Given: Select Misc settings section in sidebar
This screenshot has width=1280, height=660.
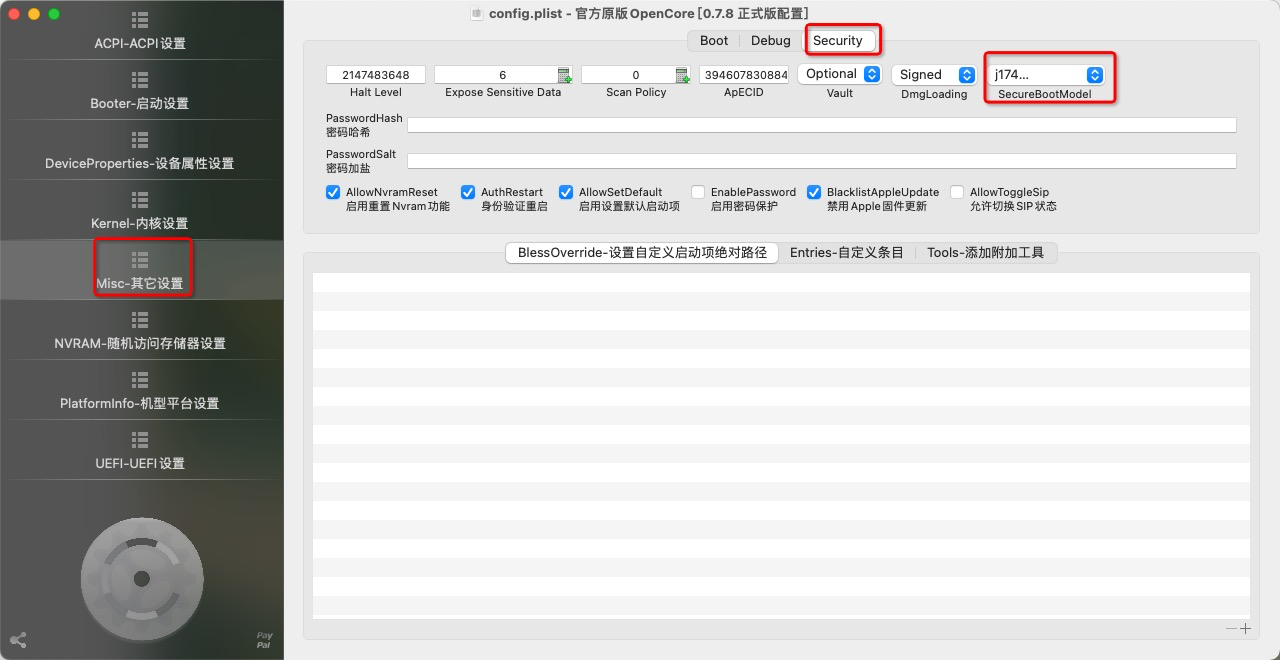Looking at the screenshot, I should pos(140,271).
